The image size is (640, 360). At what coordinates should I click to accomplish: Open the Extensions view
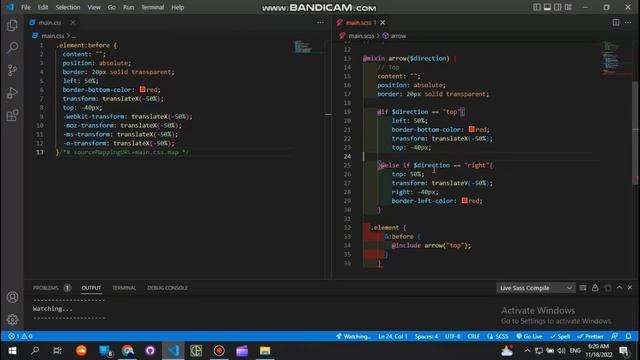pyautogui.click(x=12, y=116)
